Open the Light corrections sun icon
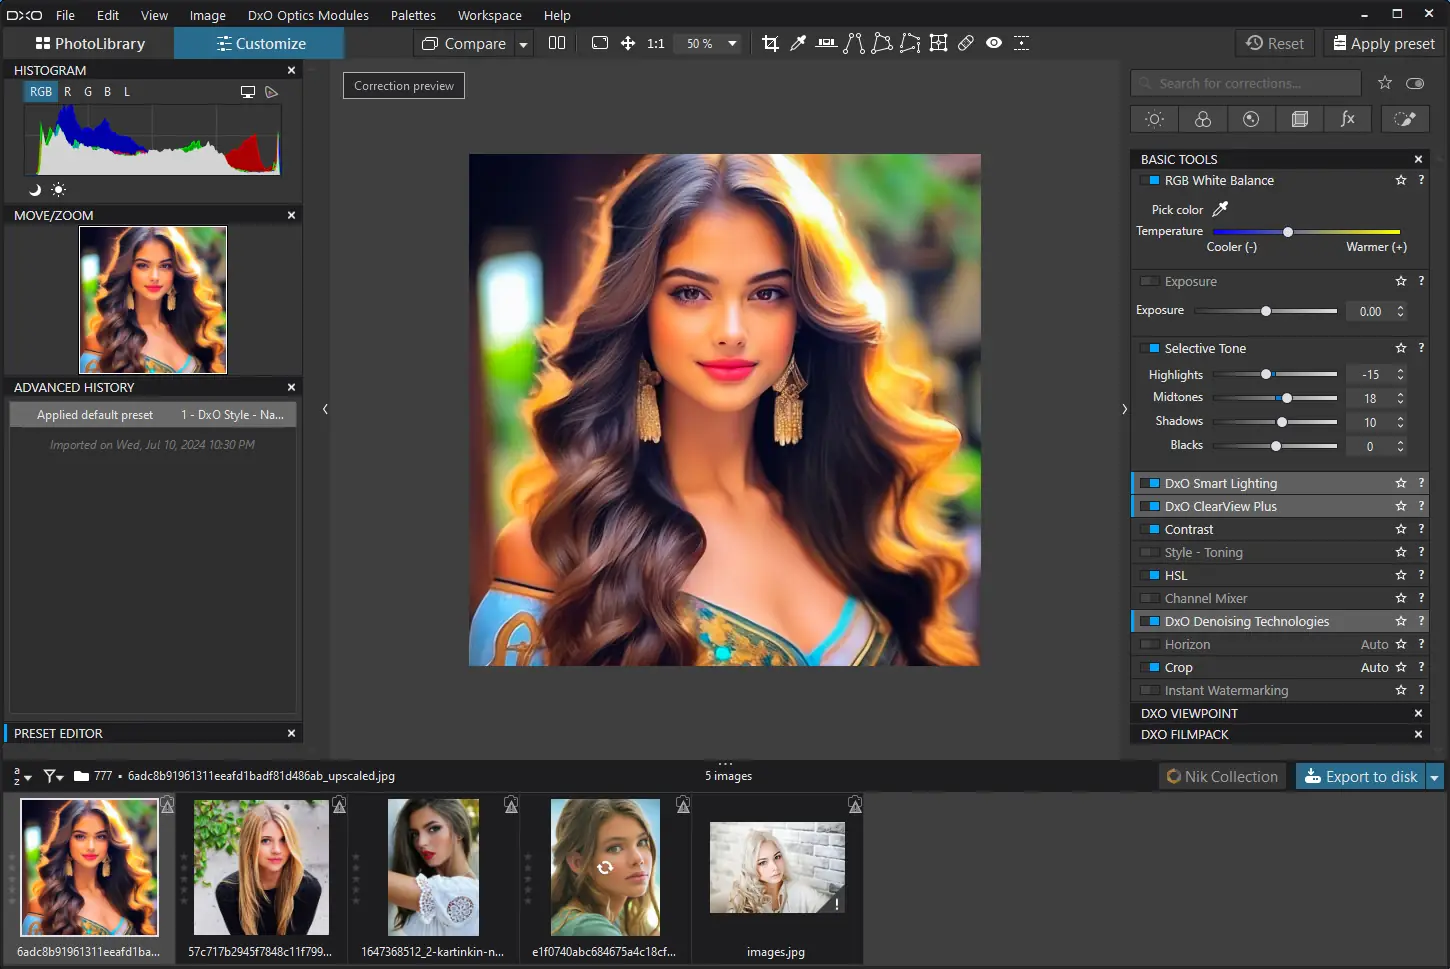The image size is (1450, 969). point(1154,119)
